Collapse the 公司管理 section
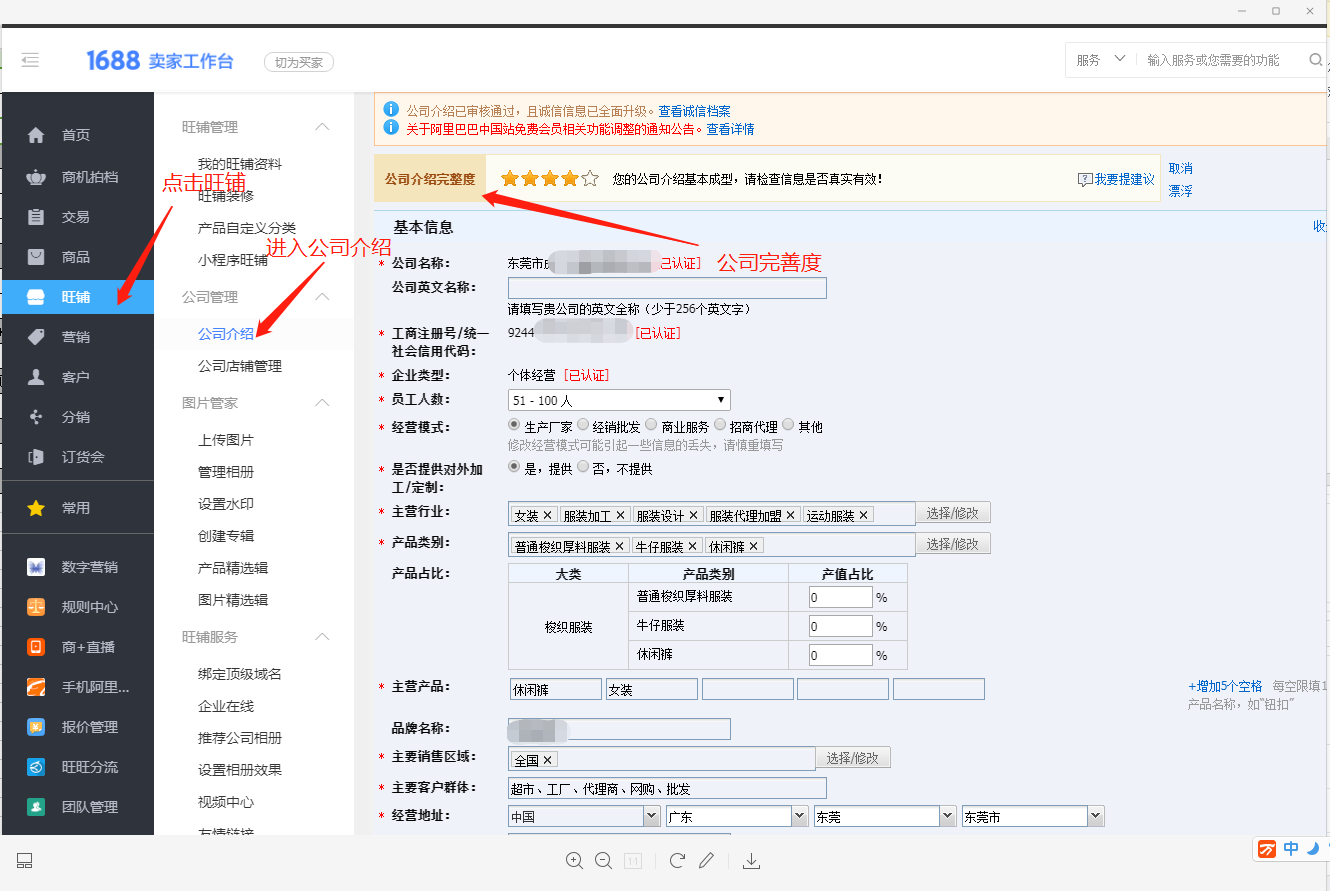1330x891 pixels. coord(322,296)
